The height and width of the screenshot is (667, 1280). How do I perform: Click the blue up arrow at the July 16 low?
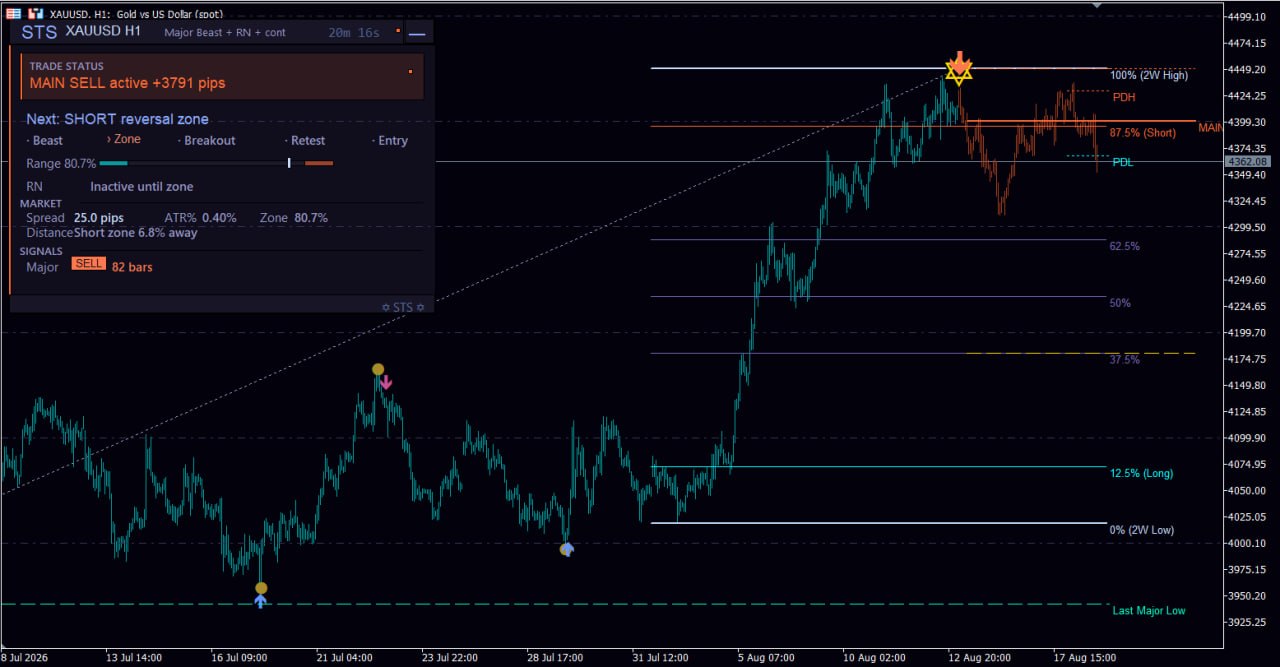261,601
